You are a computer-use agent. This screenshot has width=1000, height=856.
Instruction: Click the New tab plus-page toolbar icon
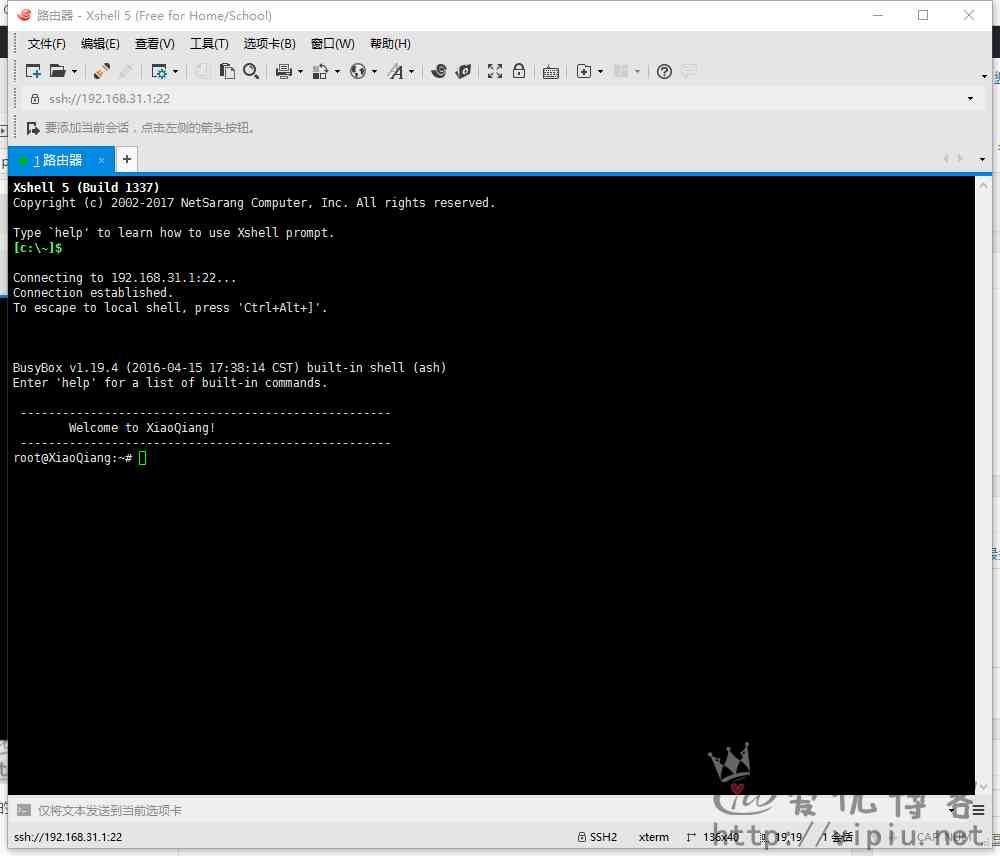coord(584,71)
